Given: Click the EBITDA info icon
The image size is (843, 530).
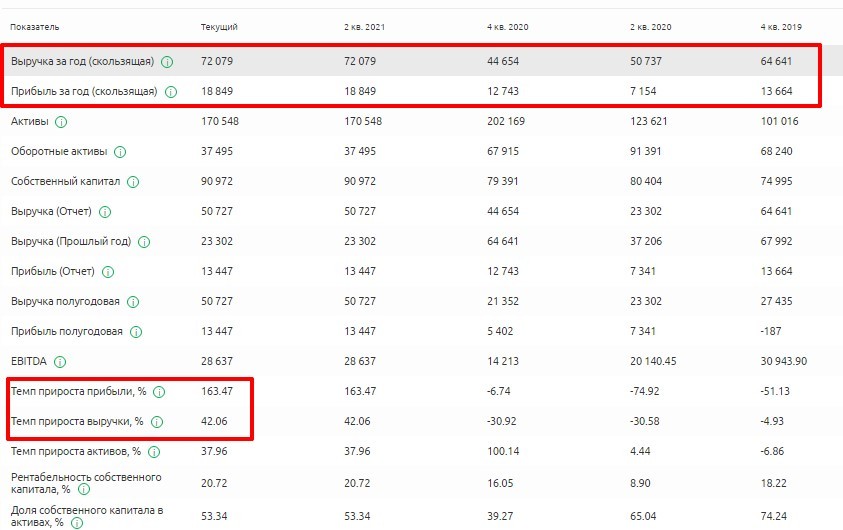Looking at the screenshot, I should click(x=61, y=361).
